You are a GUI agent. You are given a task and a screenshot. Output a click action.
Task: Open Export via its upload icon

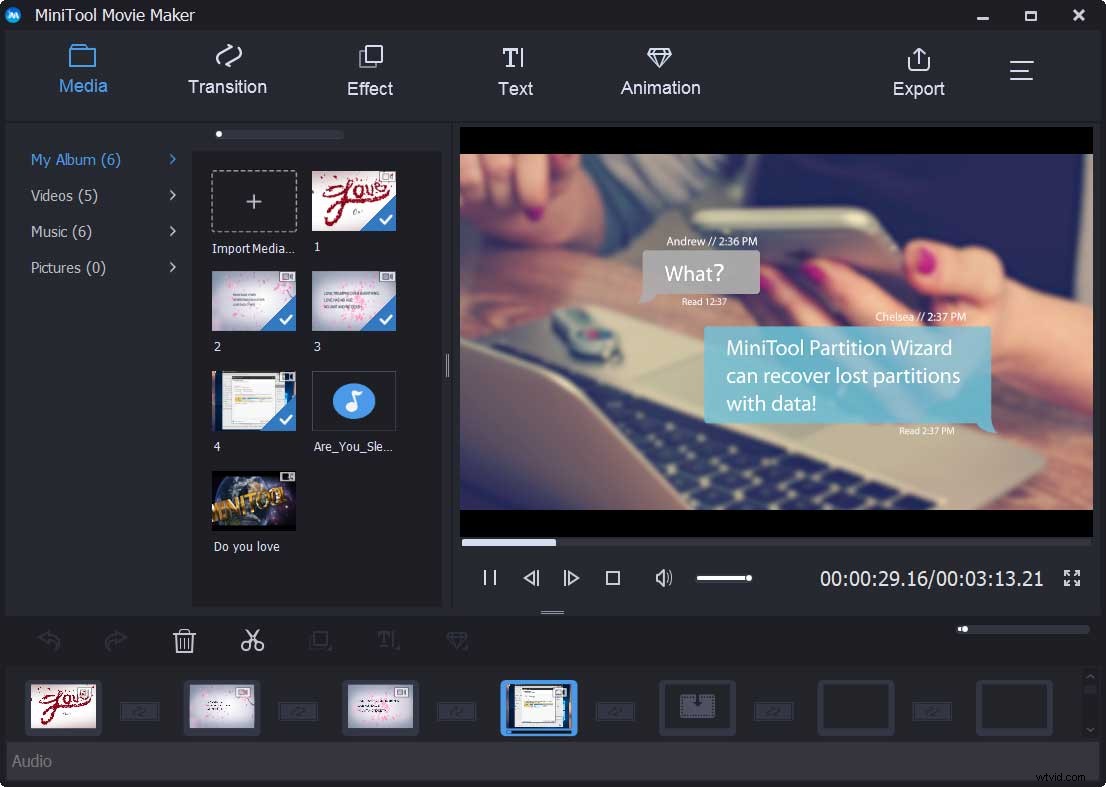(918, 60)
